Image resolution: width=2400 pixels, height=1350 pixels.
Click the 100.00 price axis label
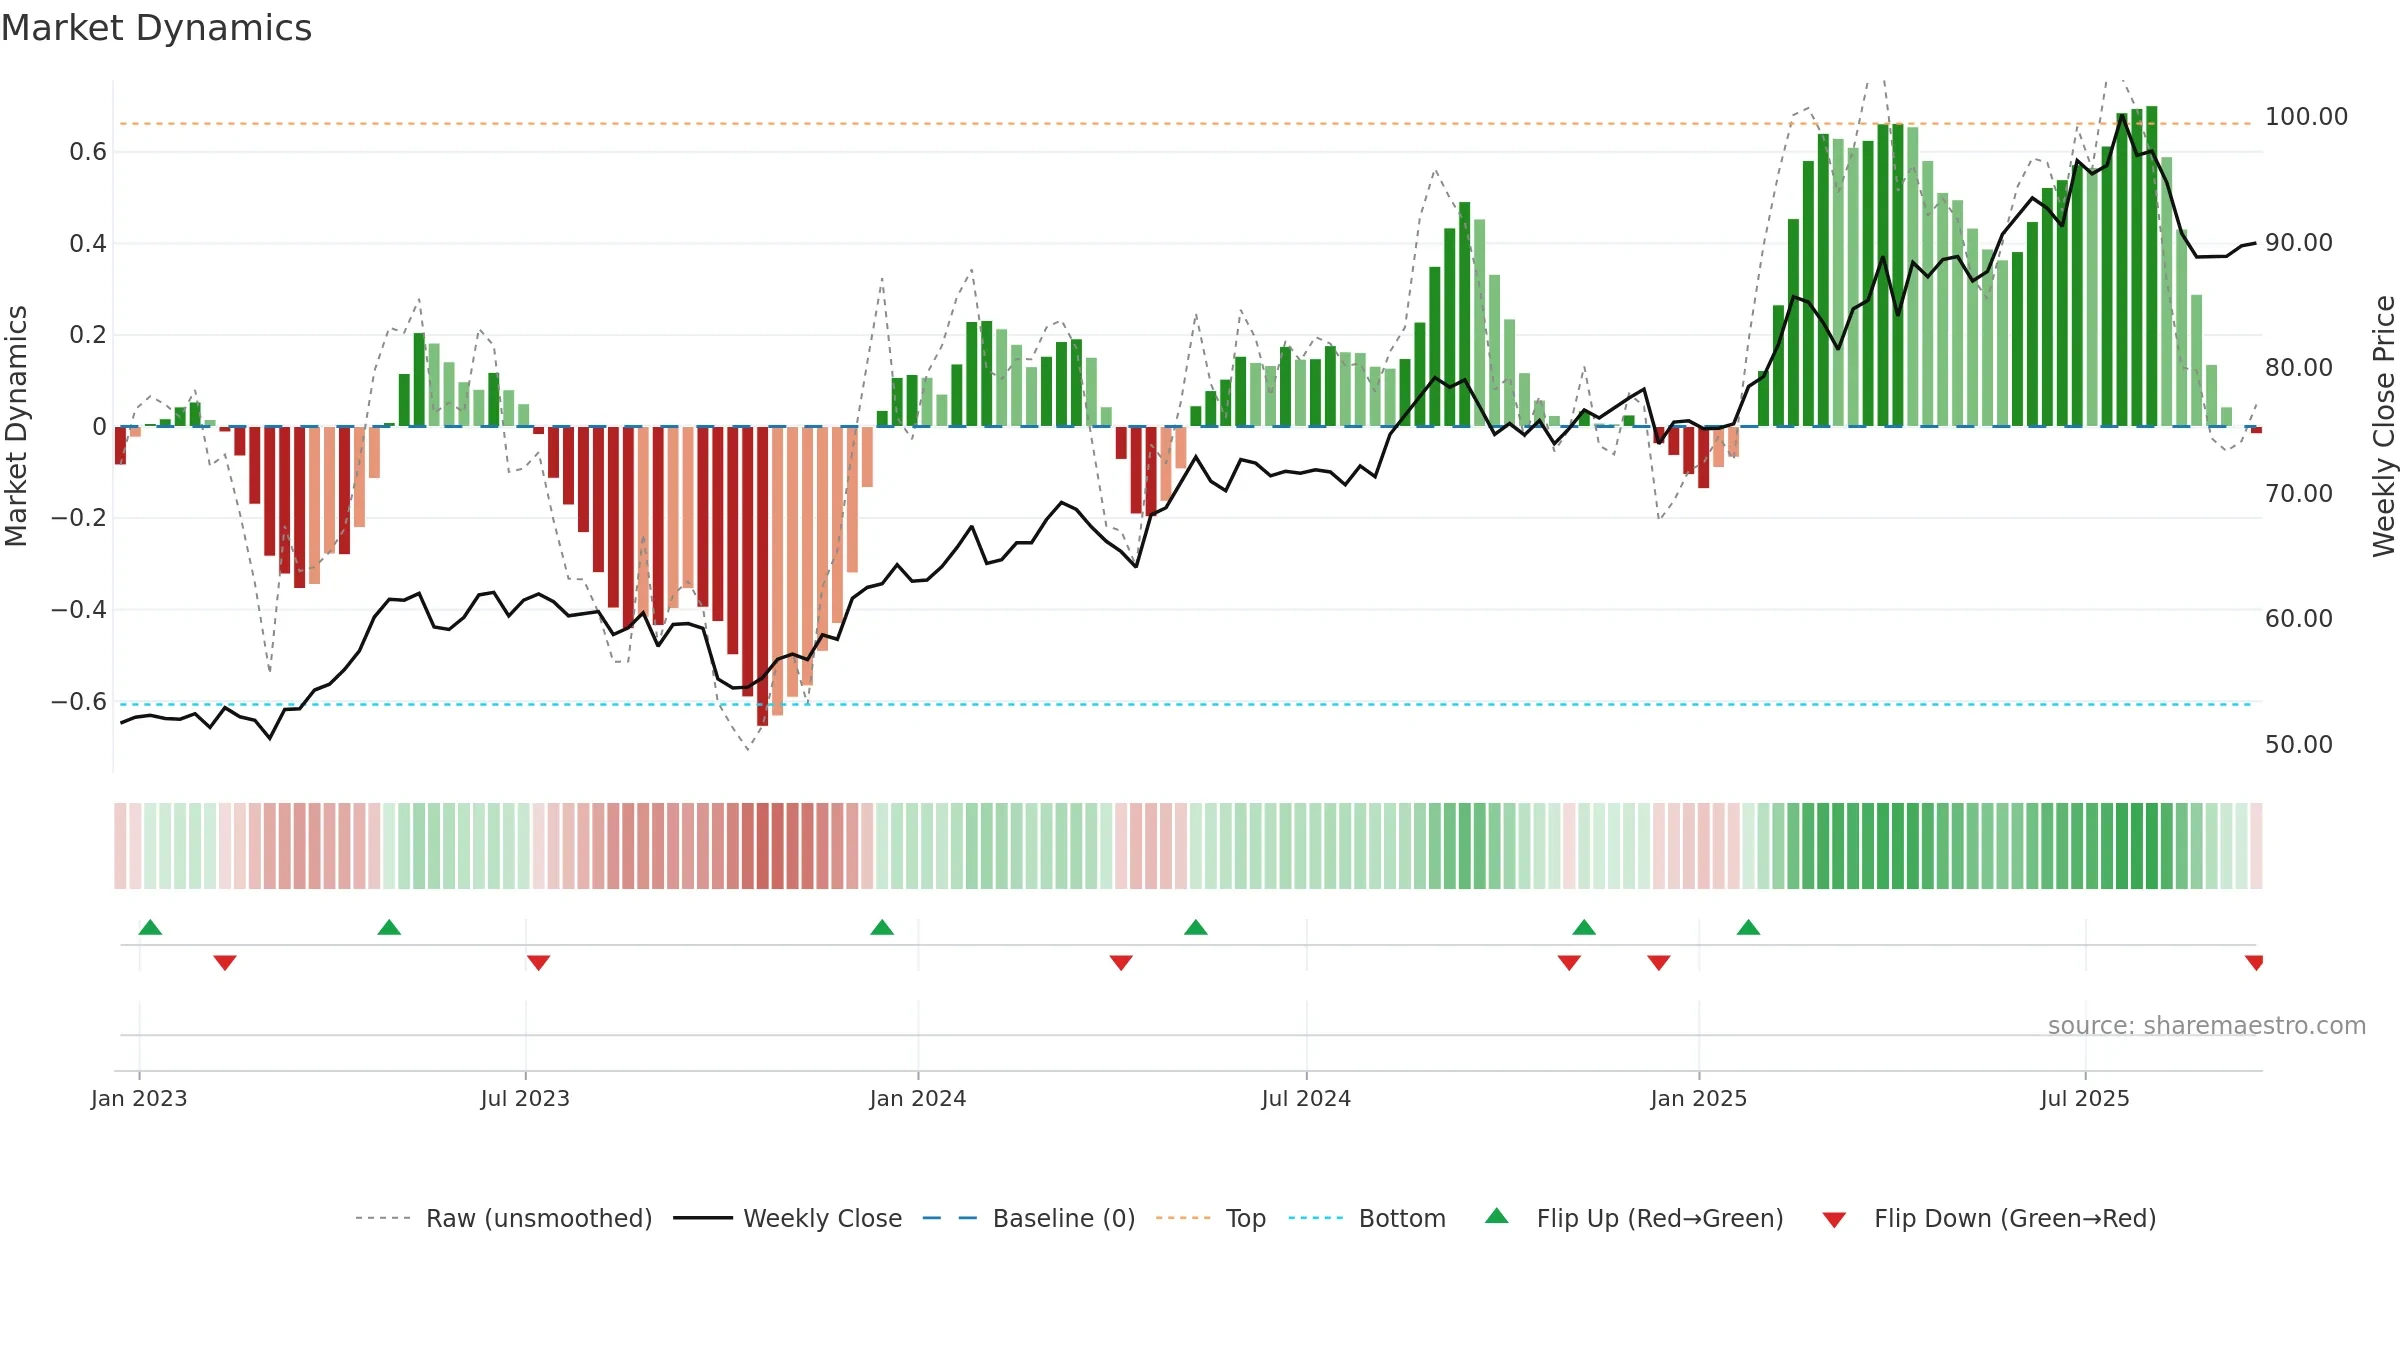[2306, 116]
